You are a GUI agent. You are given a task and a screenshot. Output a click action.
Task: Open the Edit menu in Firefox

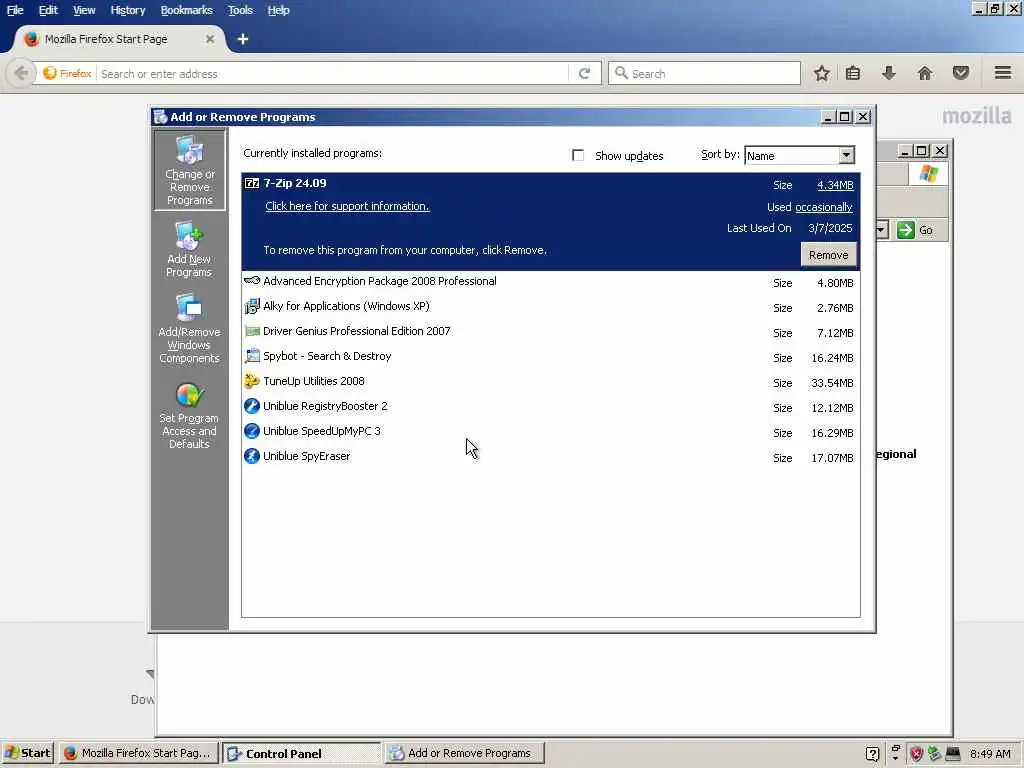pos(48,10)
